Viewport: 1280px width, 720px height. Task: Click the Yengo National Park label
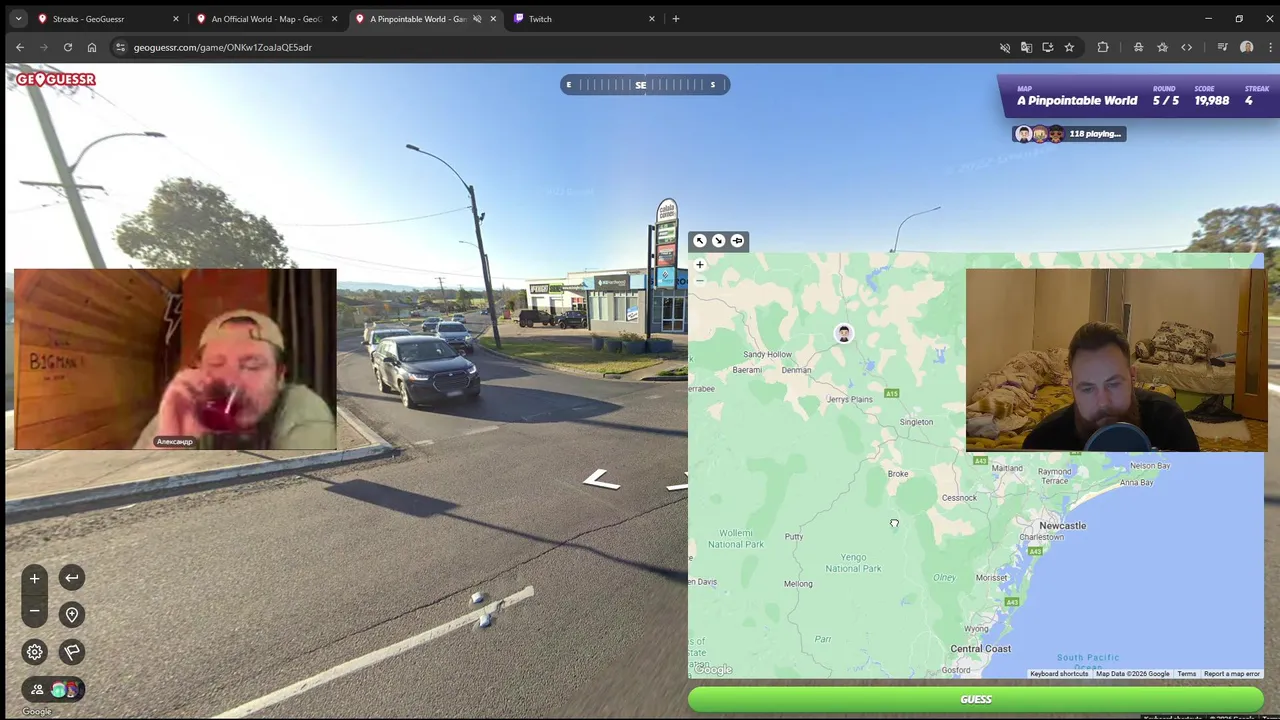pos(853,563)
